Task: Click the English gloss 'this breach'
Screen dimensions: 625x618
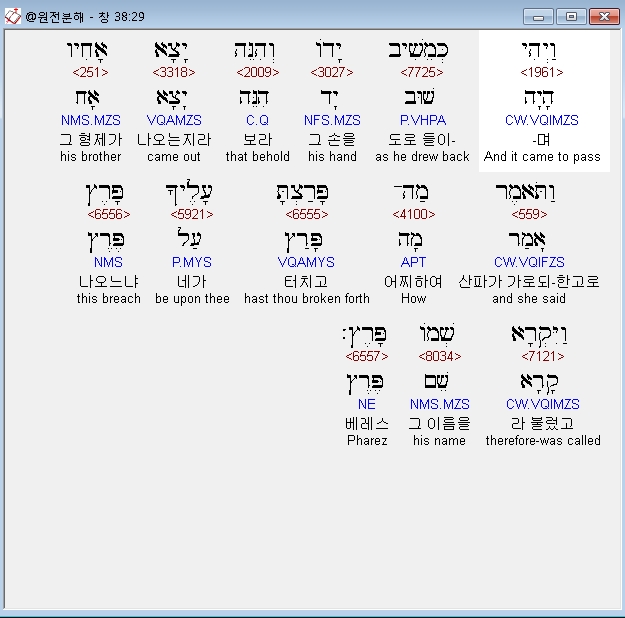Action: point(108,298)
